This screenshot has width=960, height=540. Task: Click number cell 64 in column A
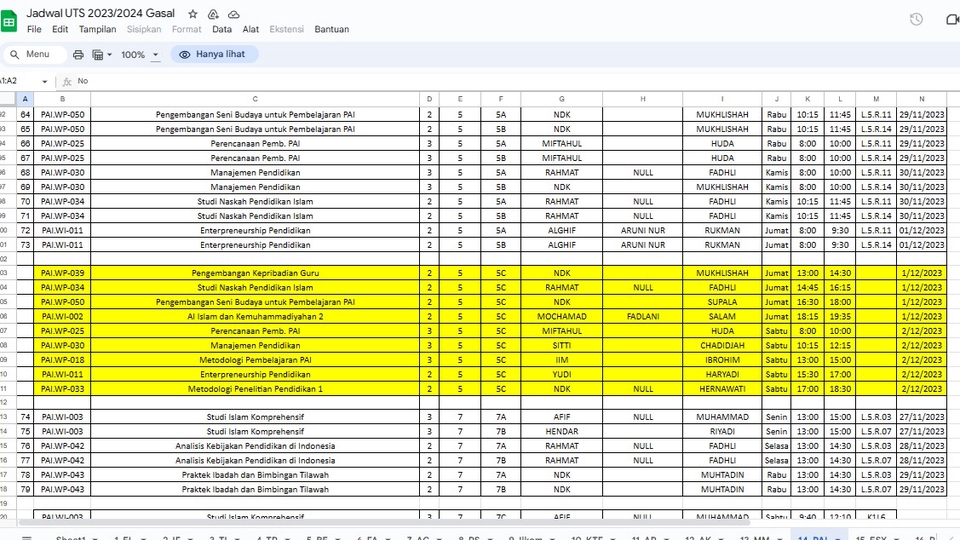[x=25, y=114]
